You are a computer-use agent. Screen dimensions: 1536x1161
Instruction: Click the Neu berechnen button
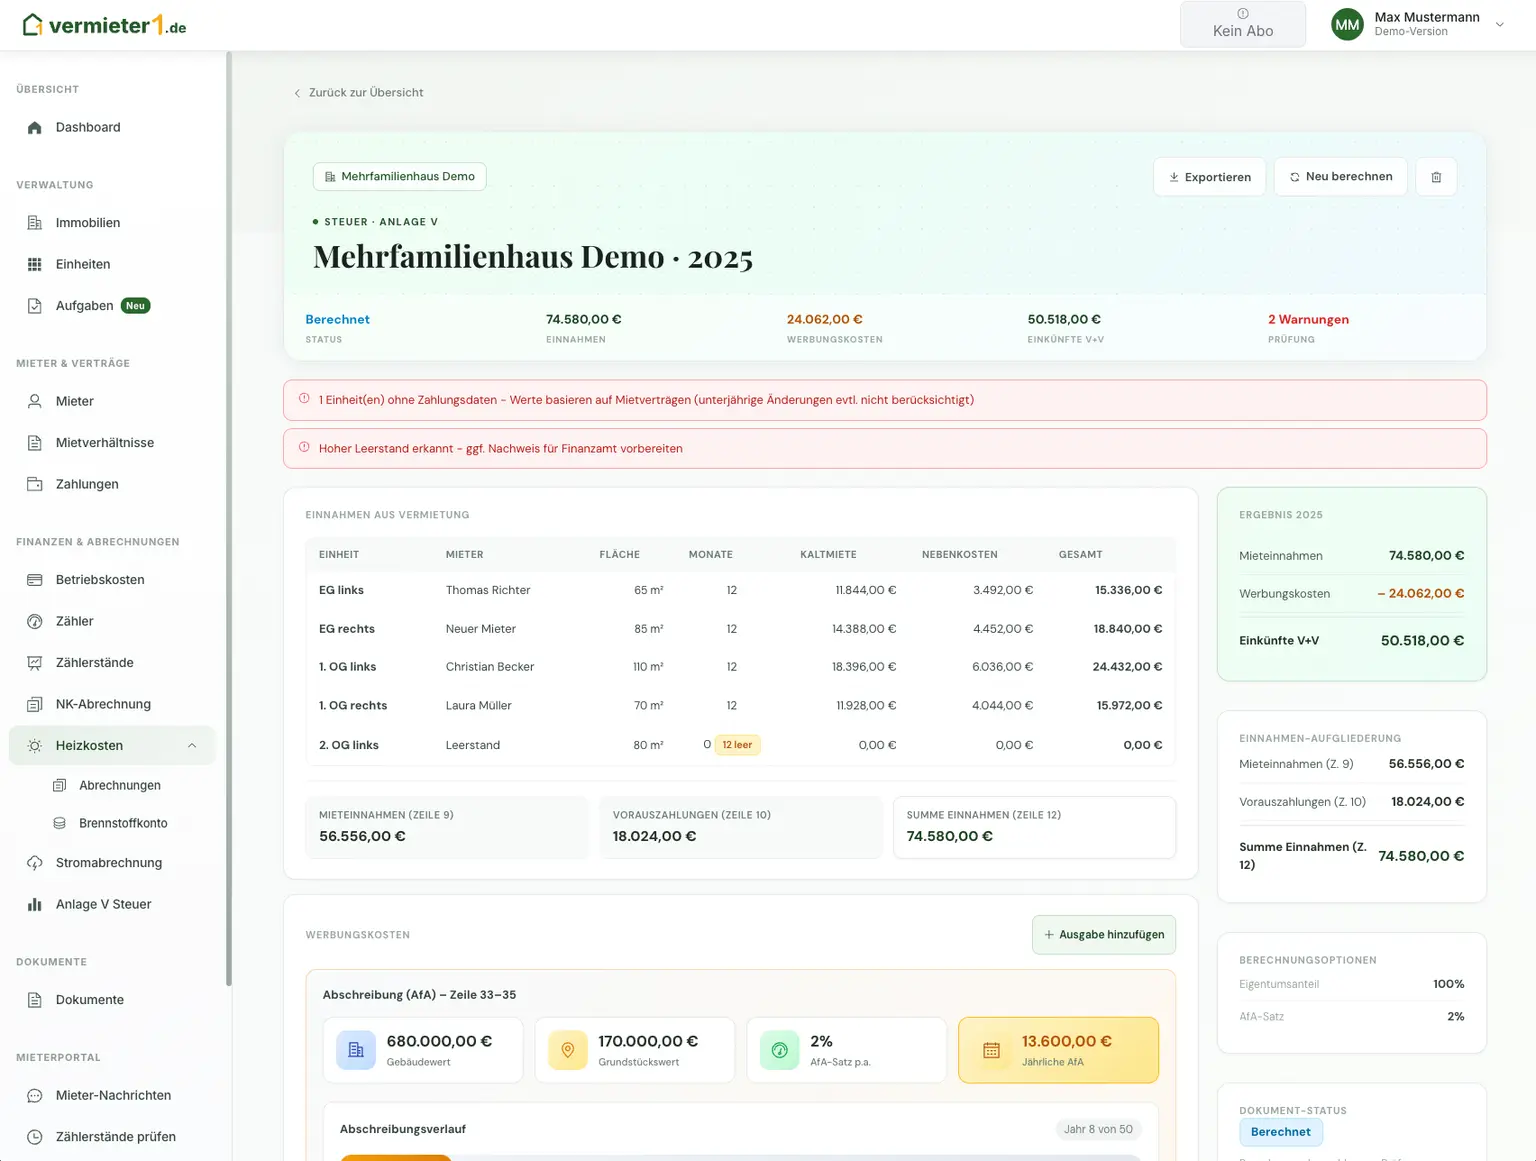tap(1341, 177)
